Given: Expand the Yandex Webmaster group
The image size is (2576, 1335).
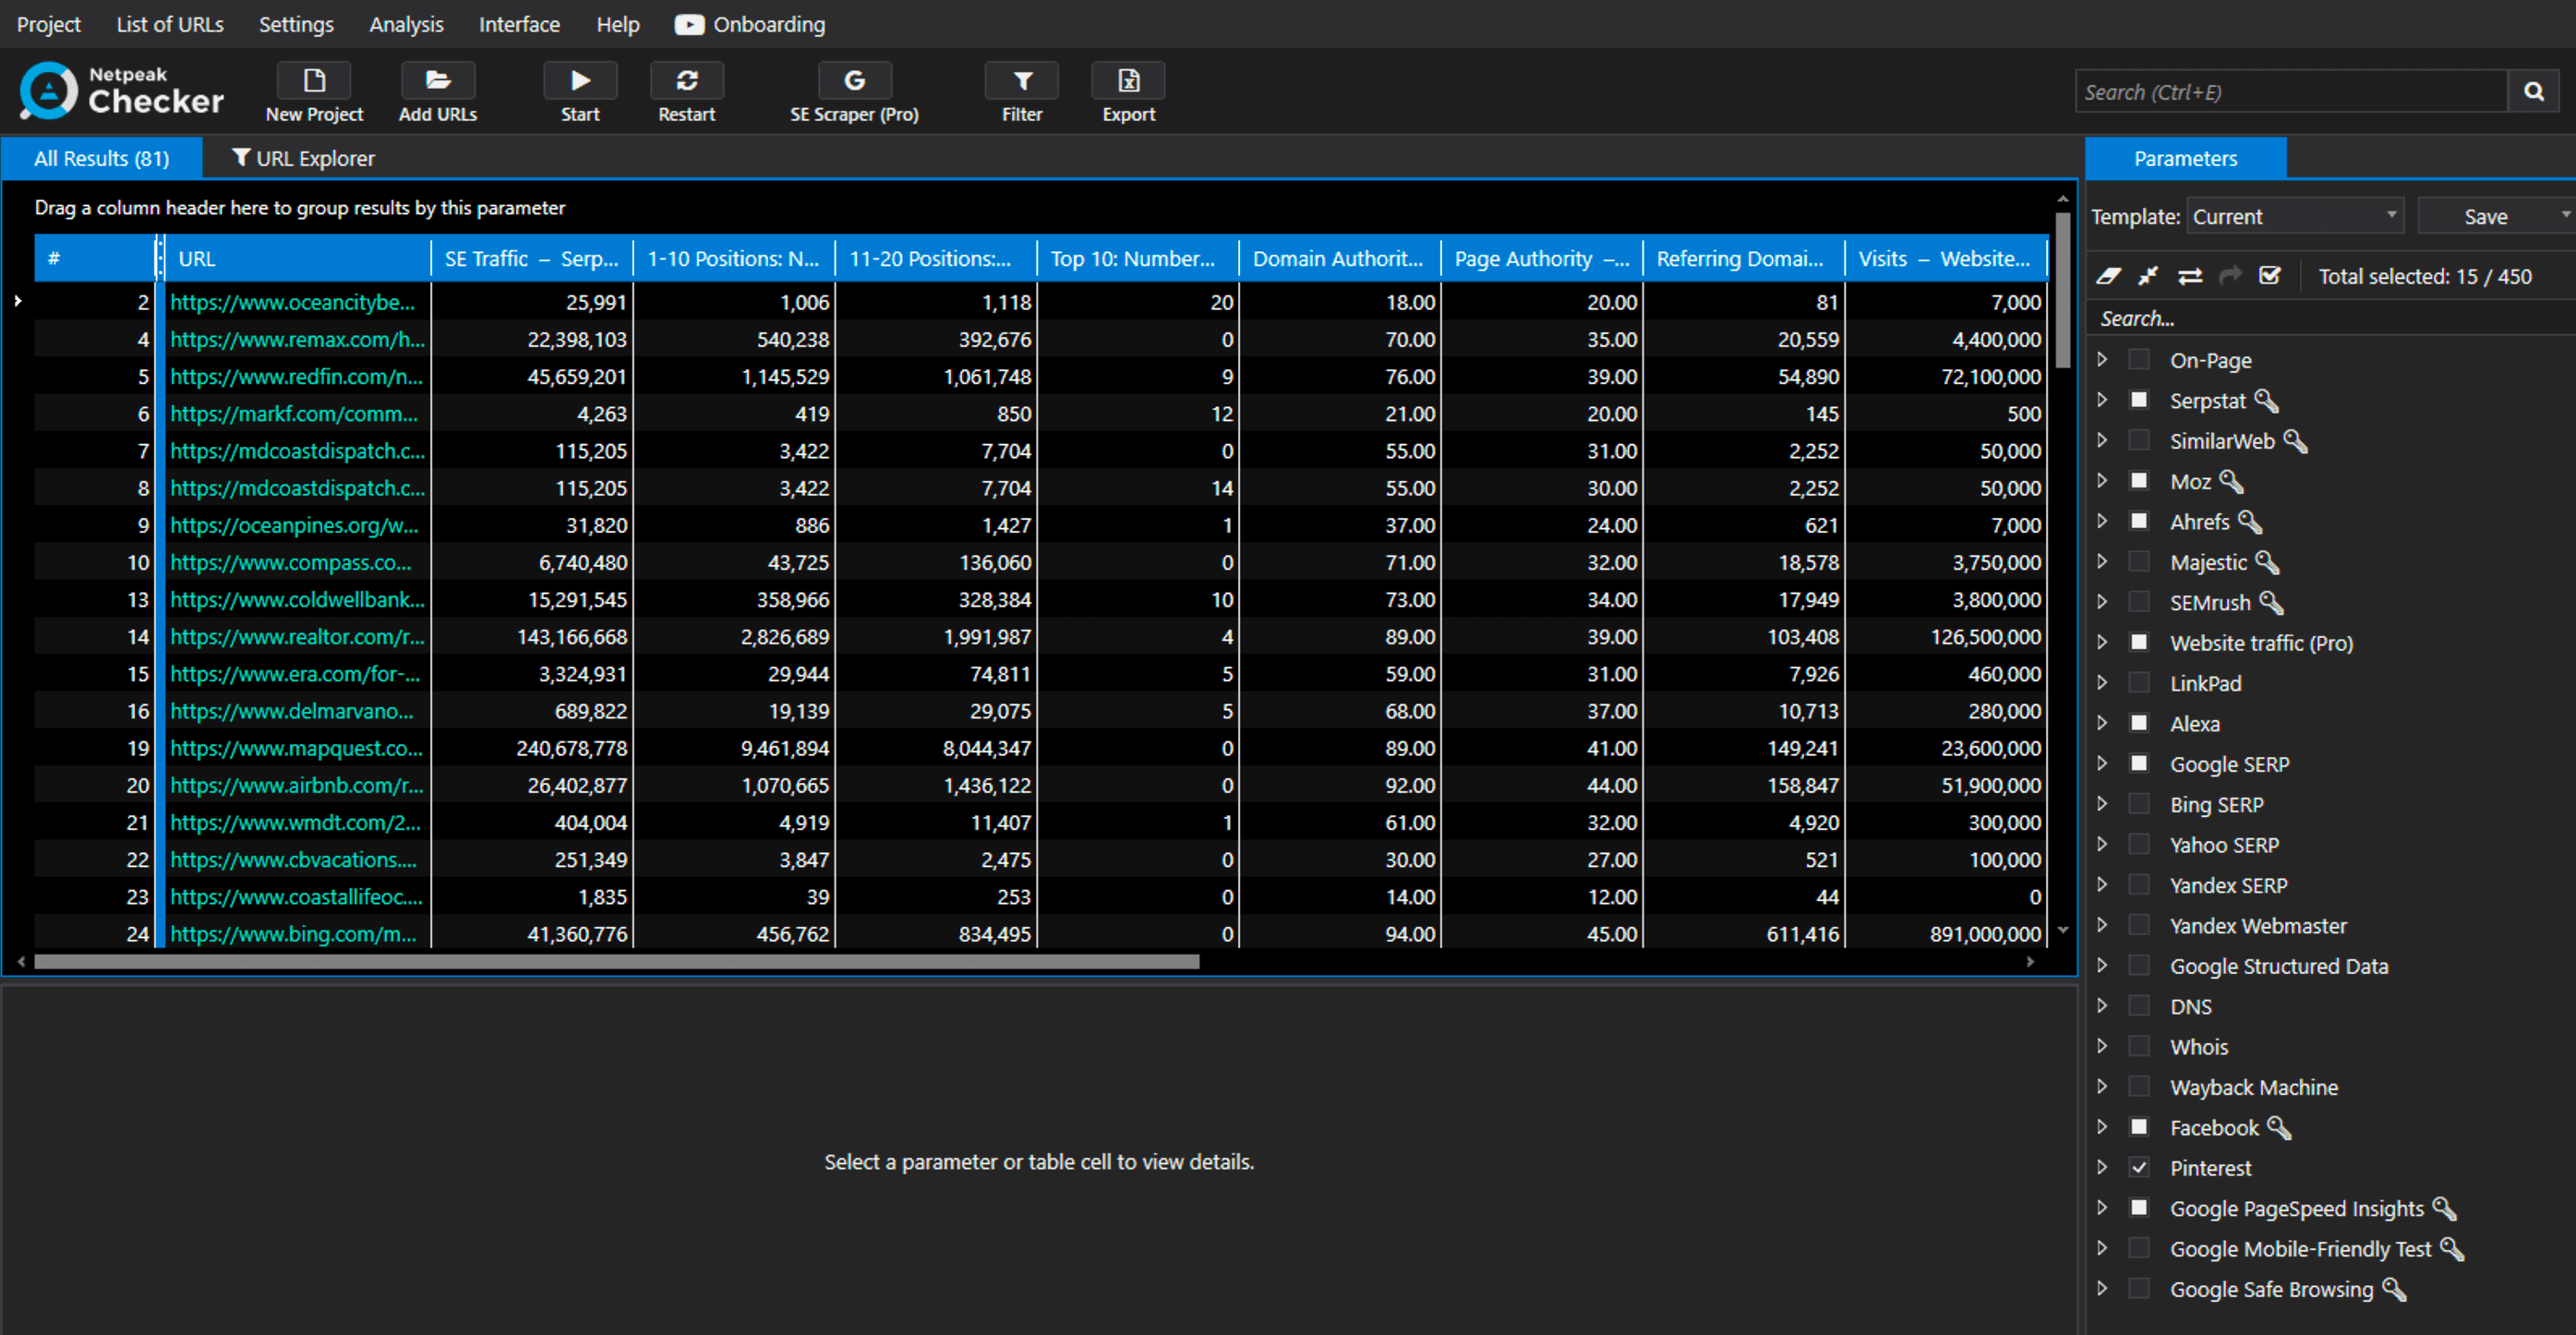Looking at the screenshot, I should [2102, 925].
